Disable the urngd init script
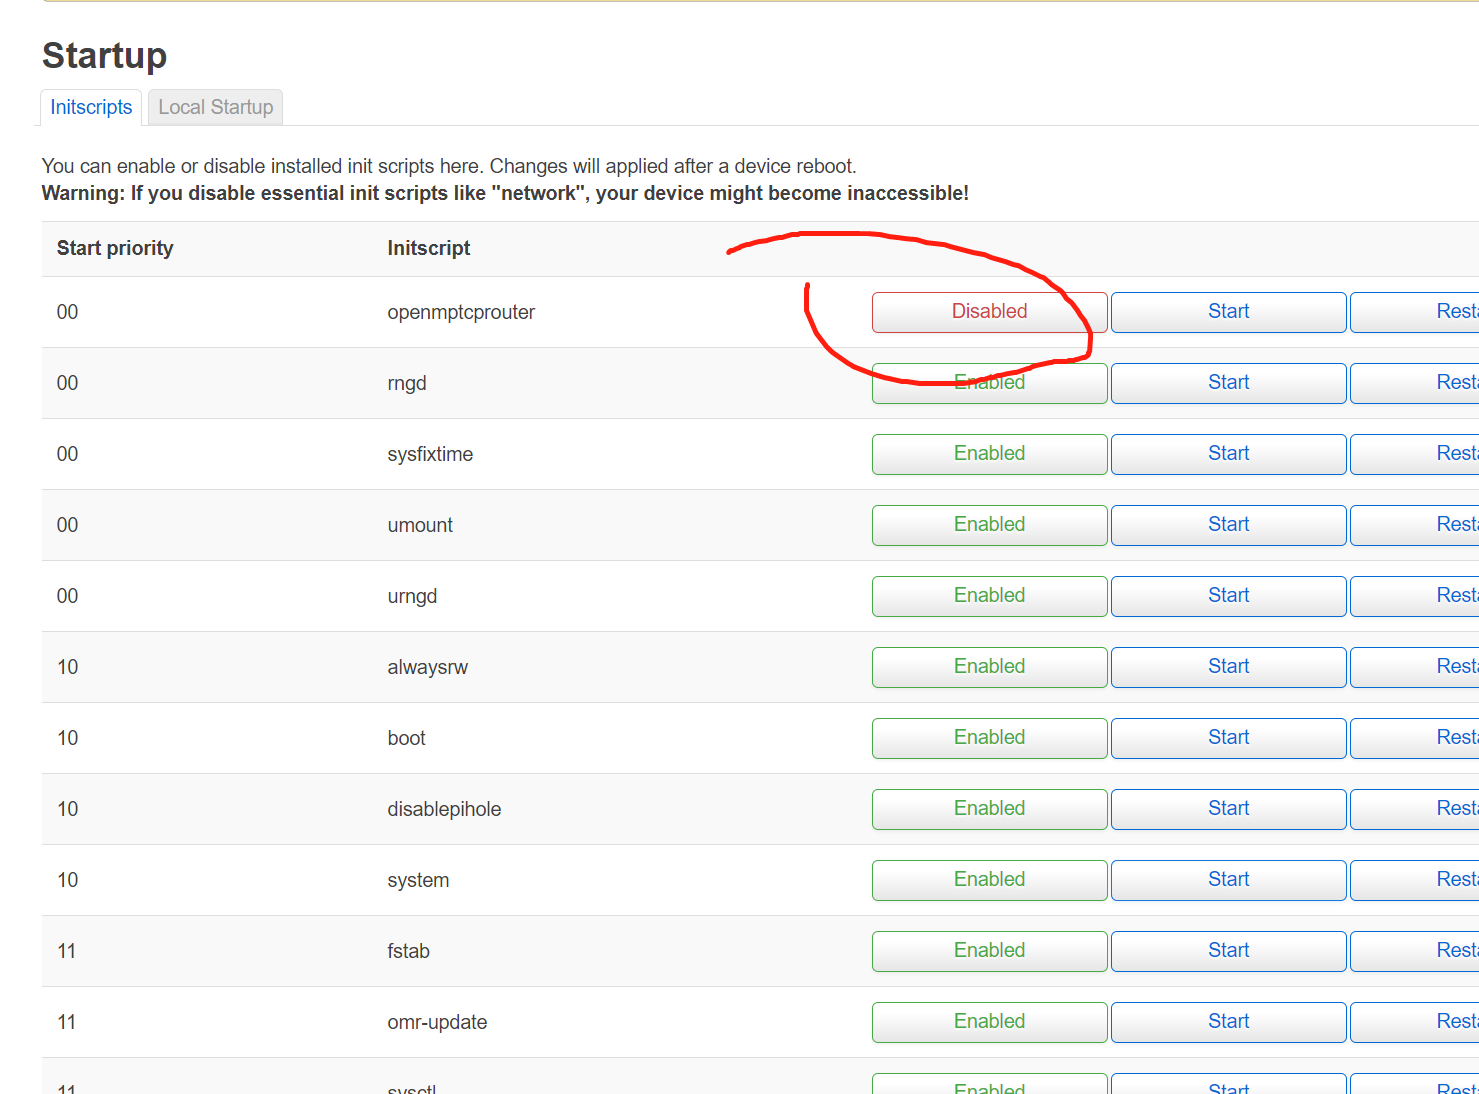Screen dimensions: 1479x1094 tap(989, 596)
